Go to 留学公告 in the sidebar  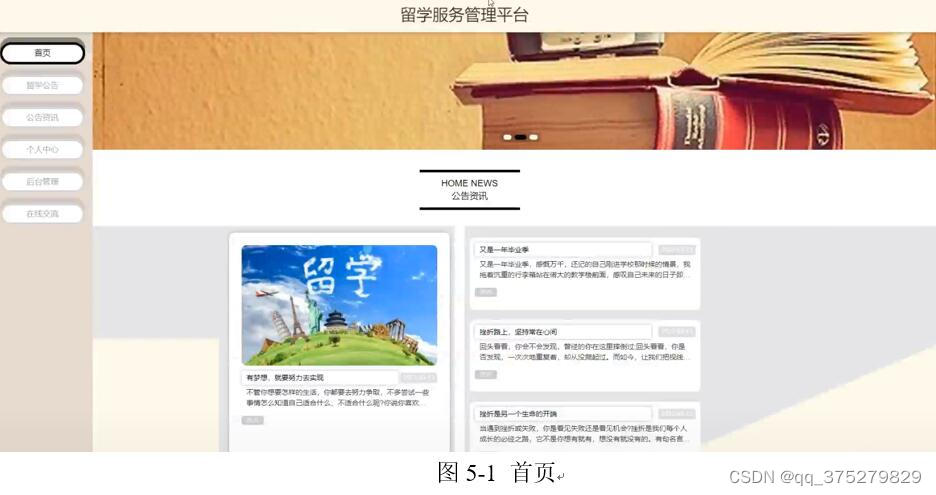click(x=42, y=85)
